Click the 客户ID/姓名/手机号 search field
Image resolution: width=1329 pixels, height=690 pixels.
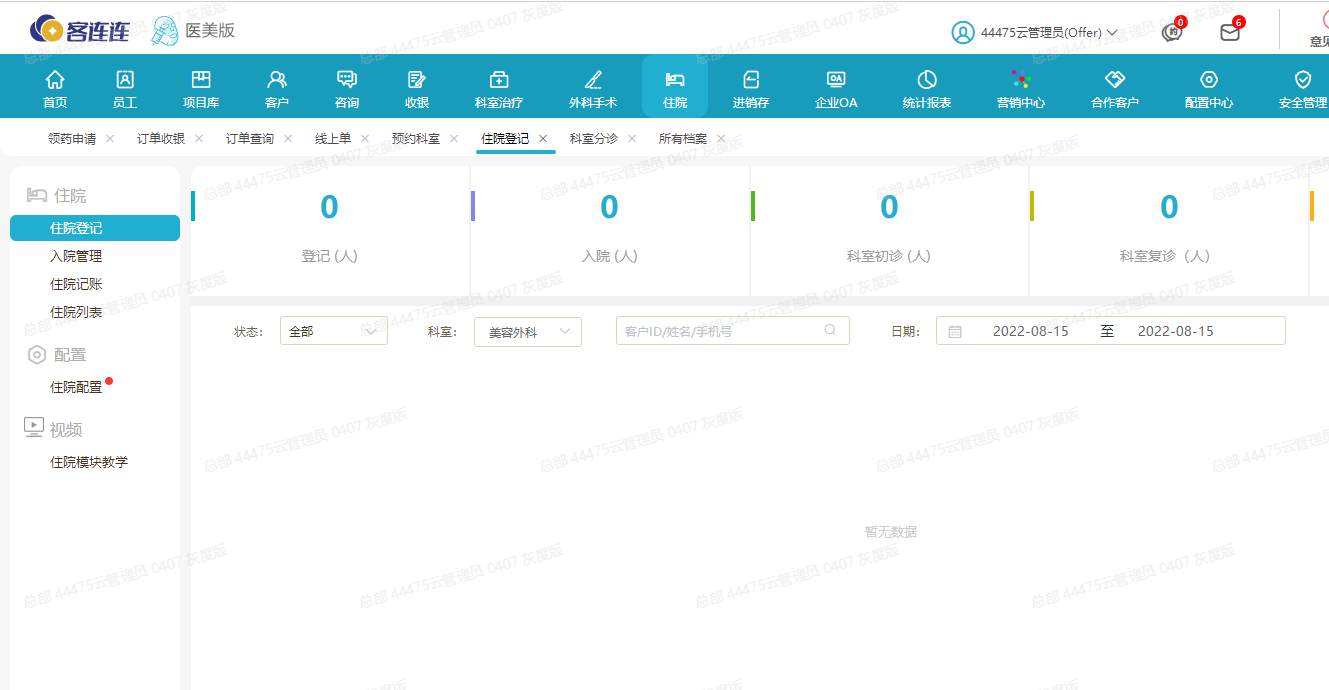720,331
